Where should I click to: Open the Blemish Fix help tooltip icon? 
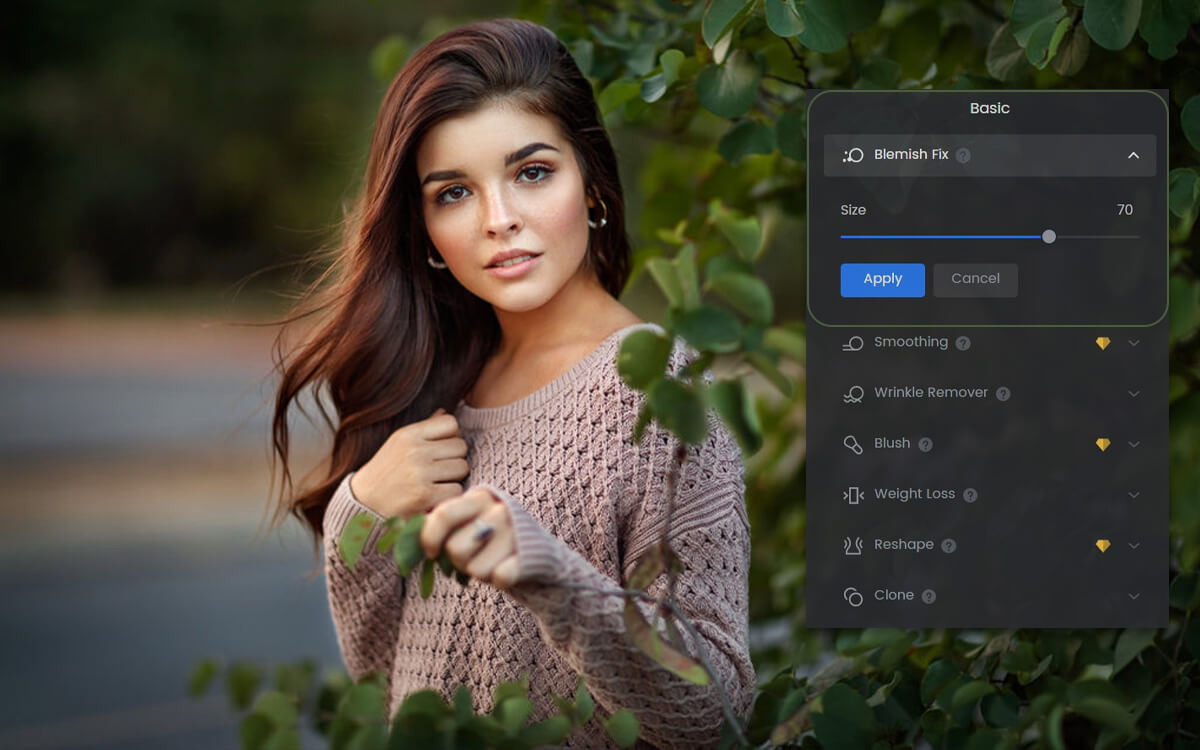pyautogui.click(x=962, y=155)
